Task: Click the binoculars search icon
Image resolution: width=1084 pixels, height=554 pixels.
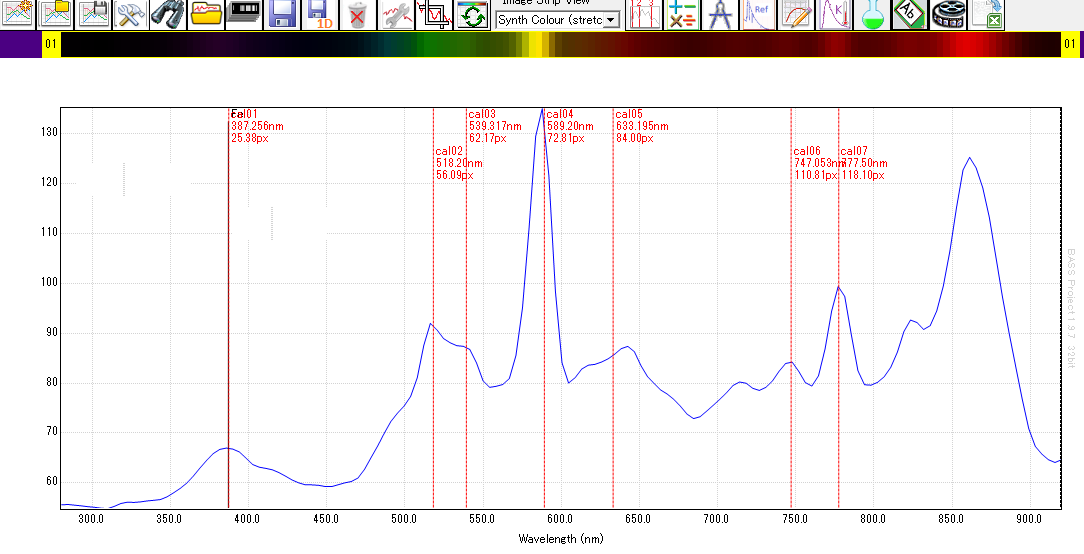Action: (168, 14)
